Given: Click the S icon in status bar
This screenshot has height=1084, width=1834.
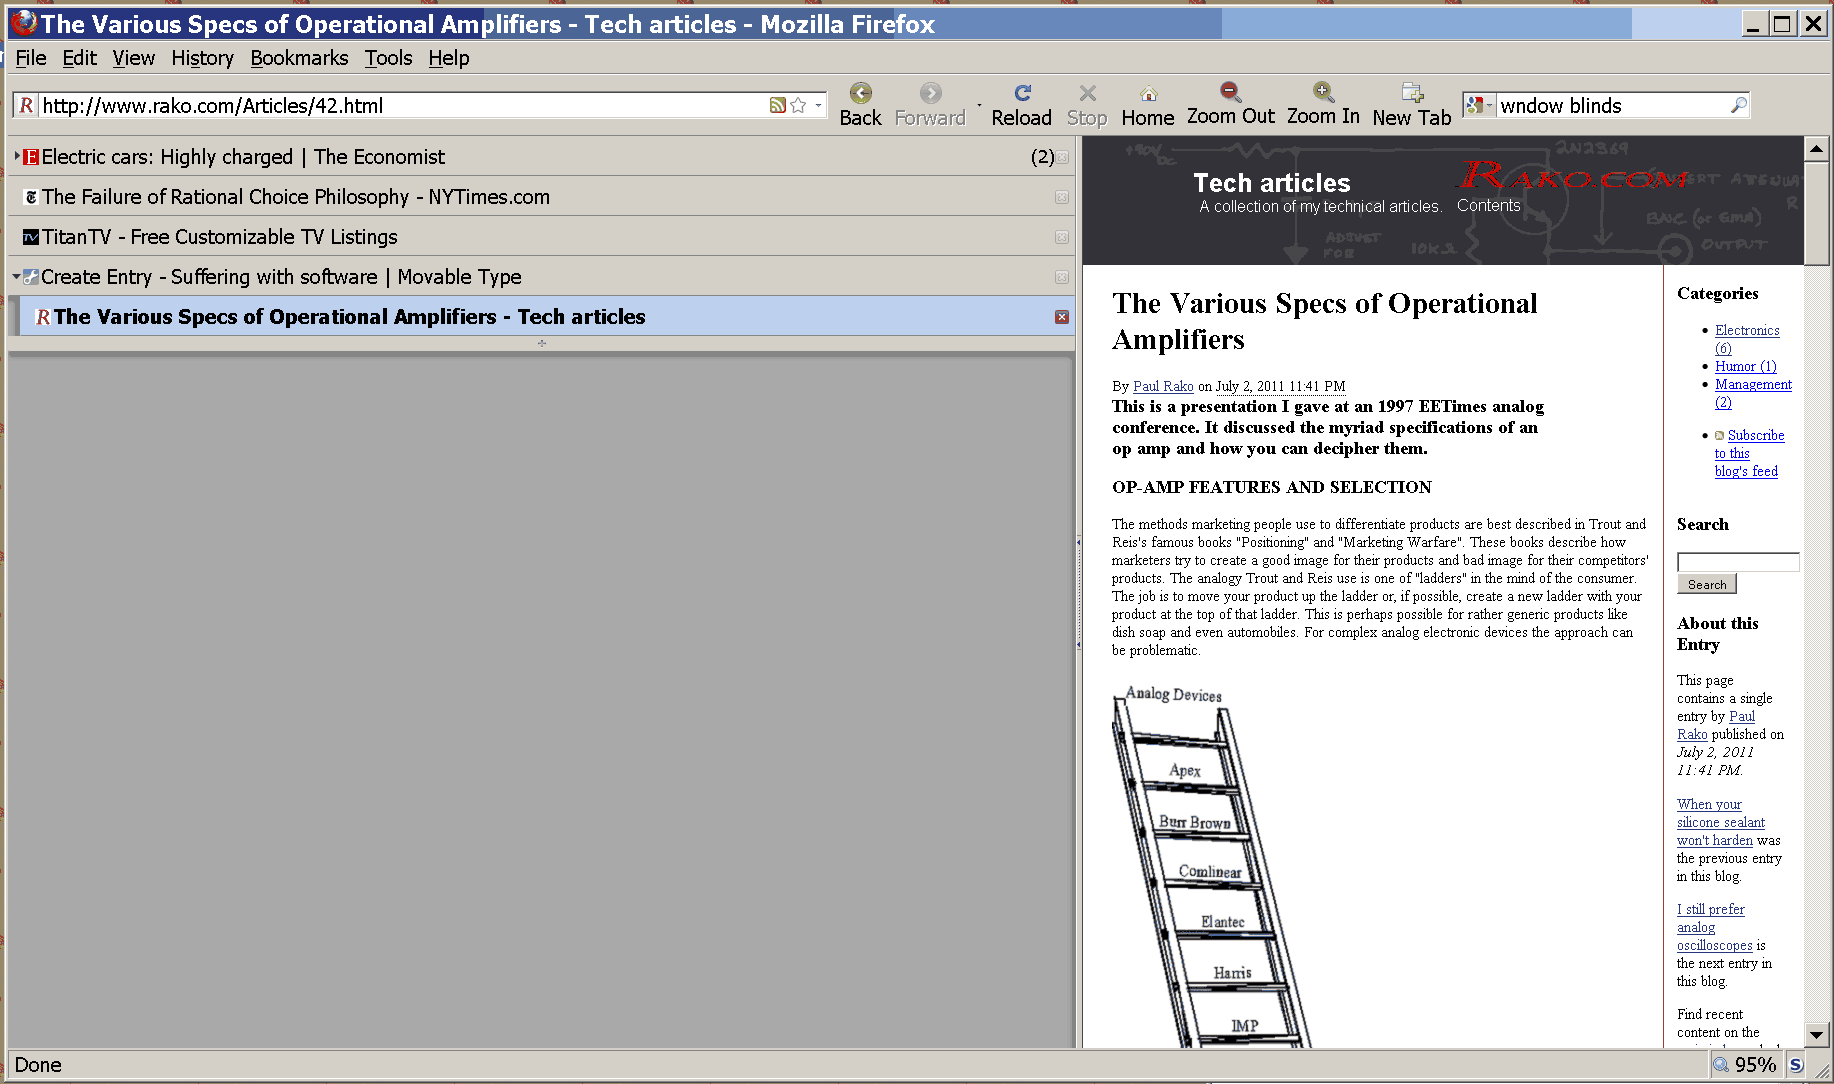Looking at the screenshot, I should point(1796,1065).
